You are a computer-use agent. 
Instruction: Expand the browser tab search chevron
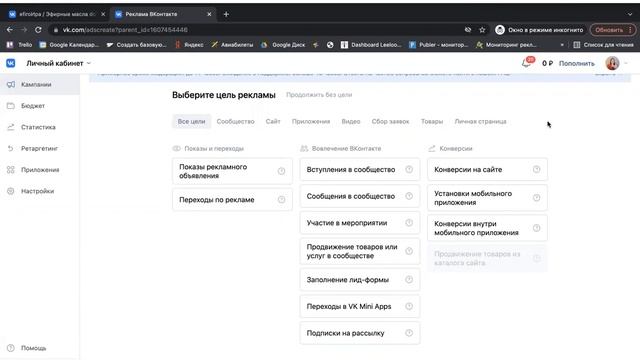click(629, 14)
